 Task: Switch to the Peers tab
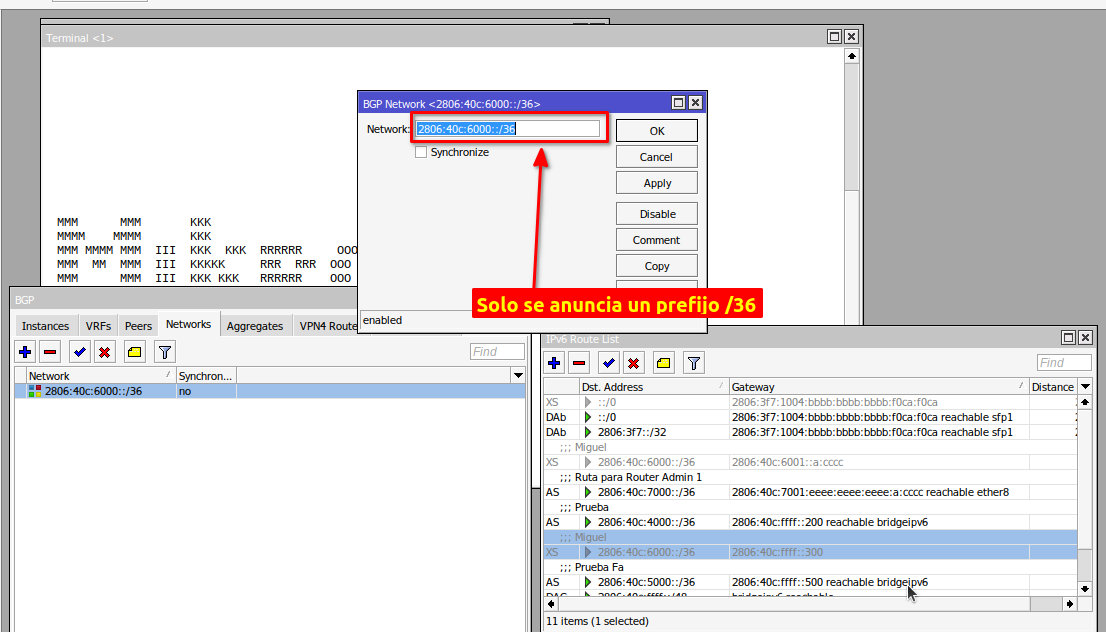(x=138, y=326)
